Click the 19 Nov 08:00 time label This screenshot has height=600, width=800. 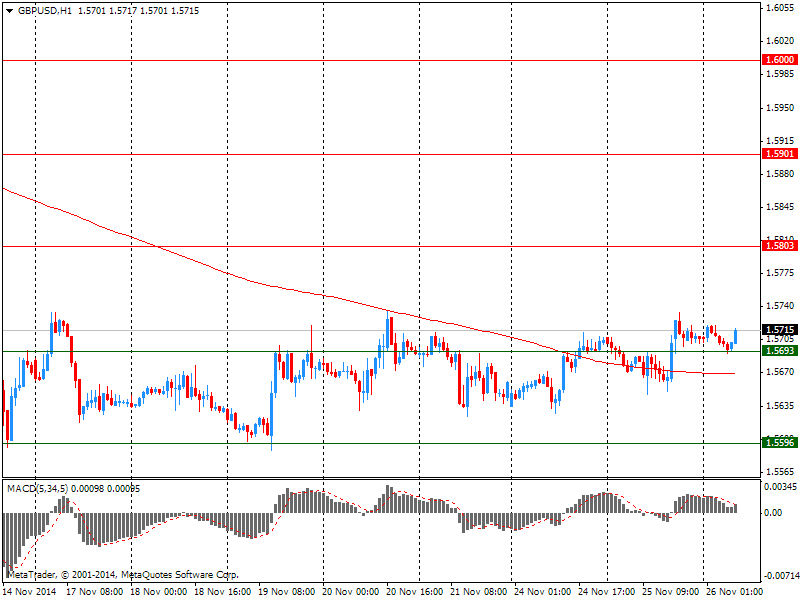pos(286,592)
